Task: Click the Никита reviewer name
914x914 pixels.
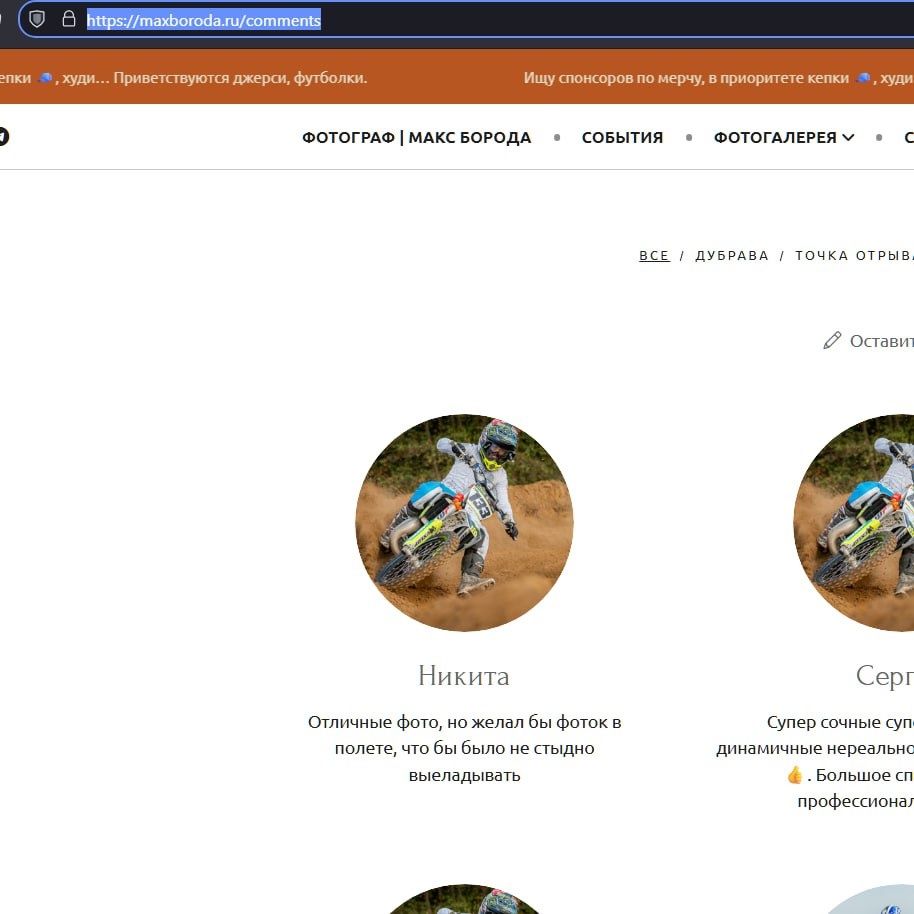Action: pos(464,676)
